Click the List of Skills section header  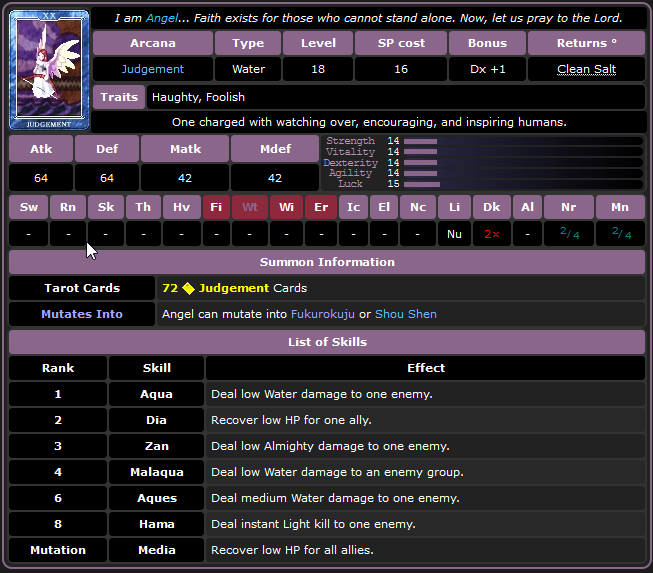click(327, 342)
